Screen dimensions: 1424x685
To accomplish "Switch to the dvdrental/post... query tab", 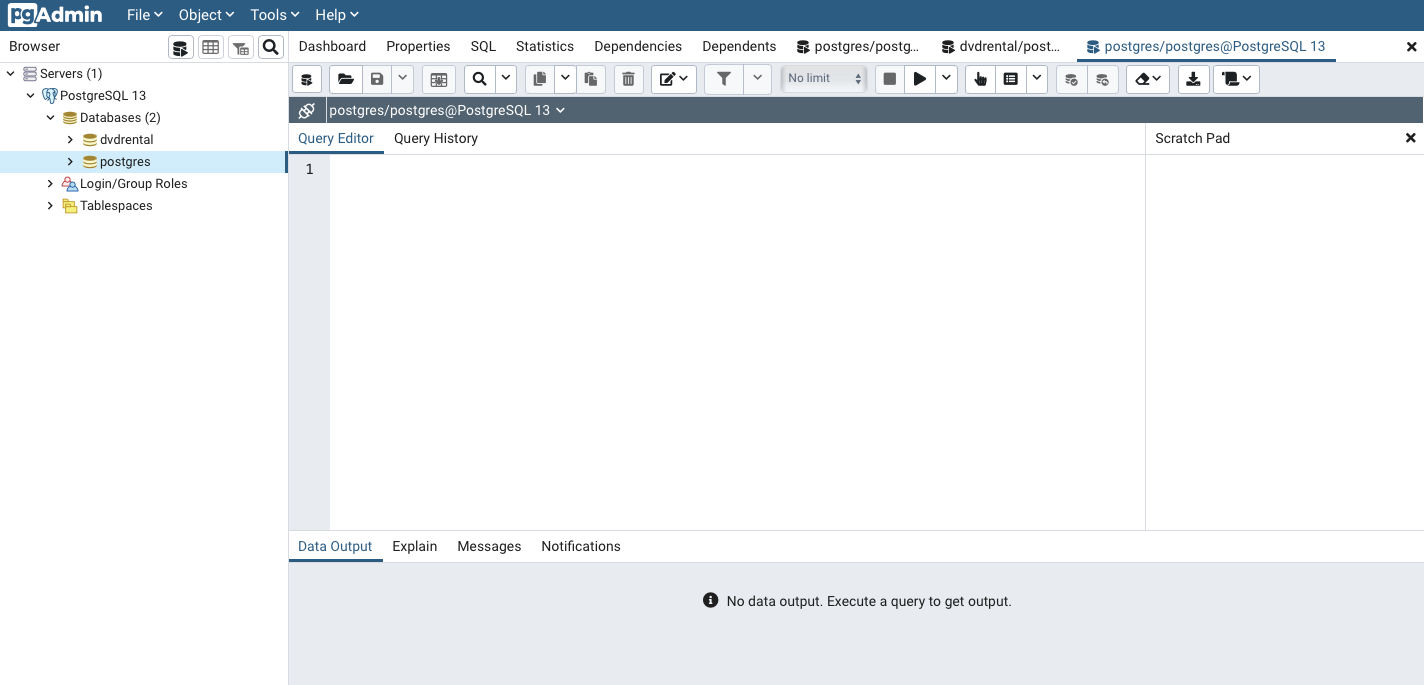I will pos(1001,46).
